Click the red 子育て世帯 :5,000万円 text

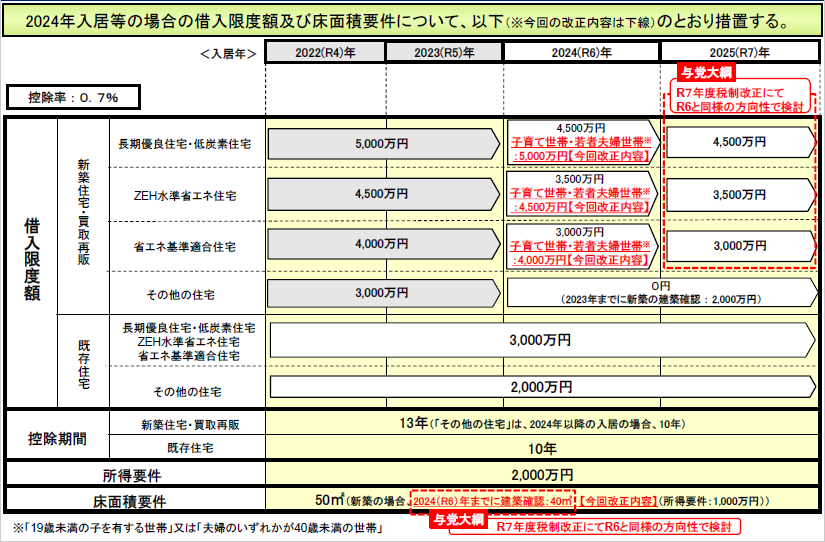(x=581, y=149)
